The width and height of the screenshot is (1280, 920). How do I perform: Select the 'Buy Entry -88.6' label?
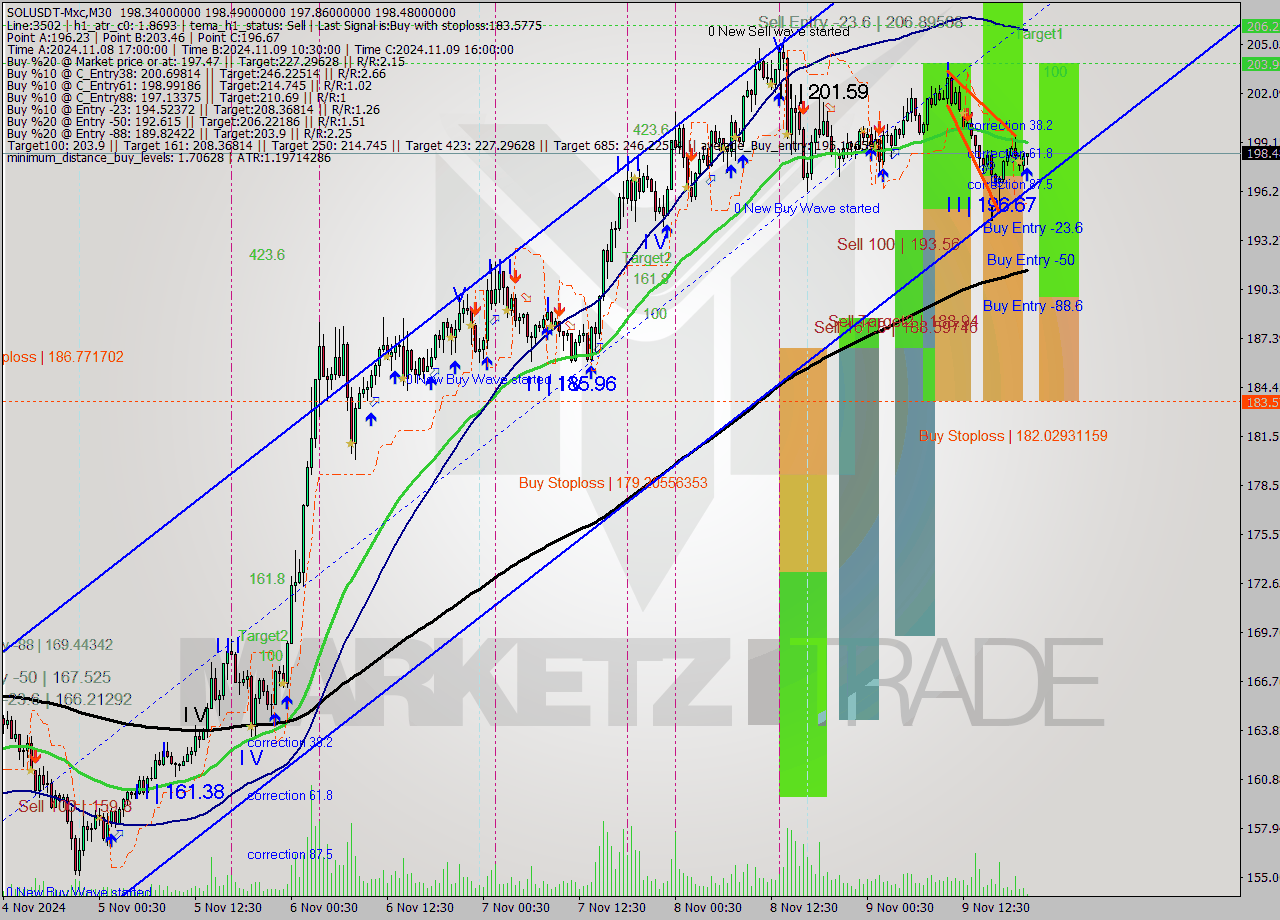(1033, 306)
